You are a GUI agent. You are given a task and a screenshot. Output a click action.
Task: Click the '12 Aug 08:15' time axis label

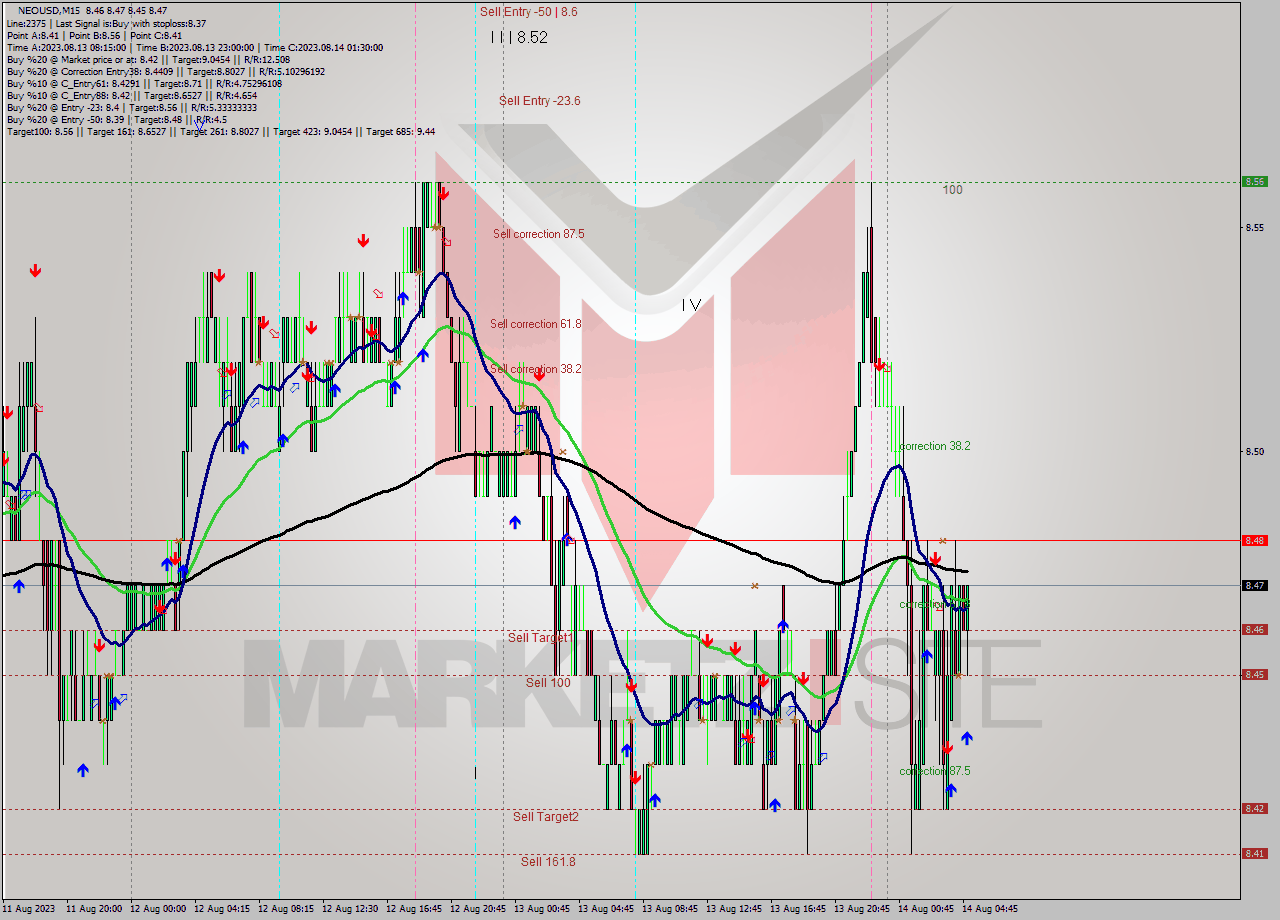tap(286, 909)
